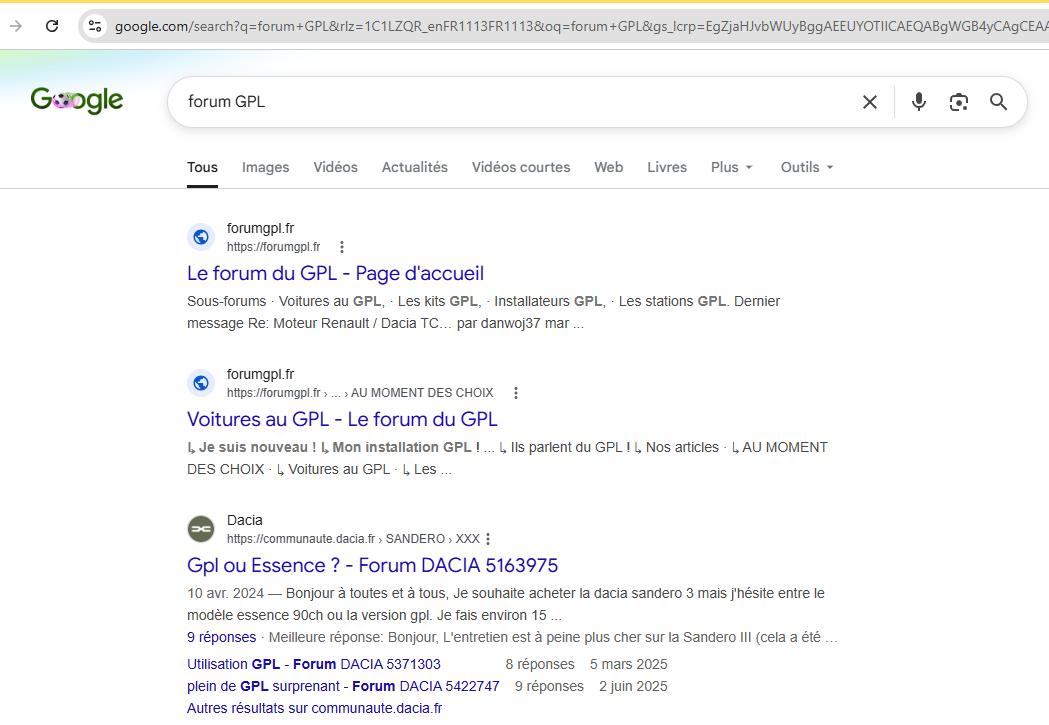Open 'Le forum du GPL - Page d'accueil' link
The width and height of the screenshot is (1049, 725).
335,274
